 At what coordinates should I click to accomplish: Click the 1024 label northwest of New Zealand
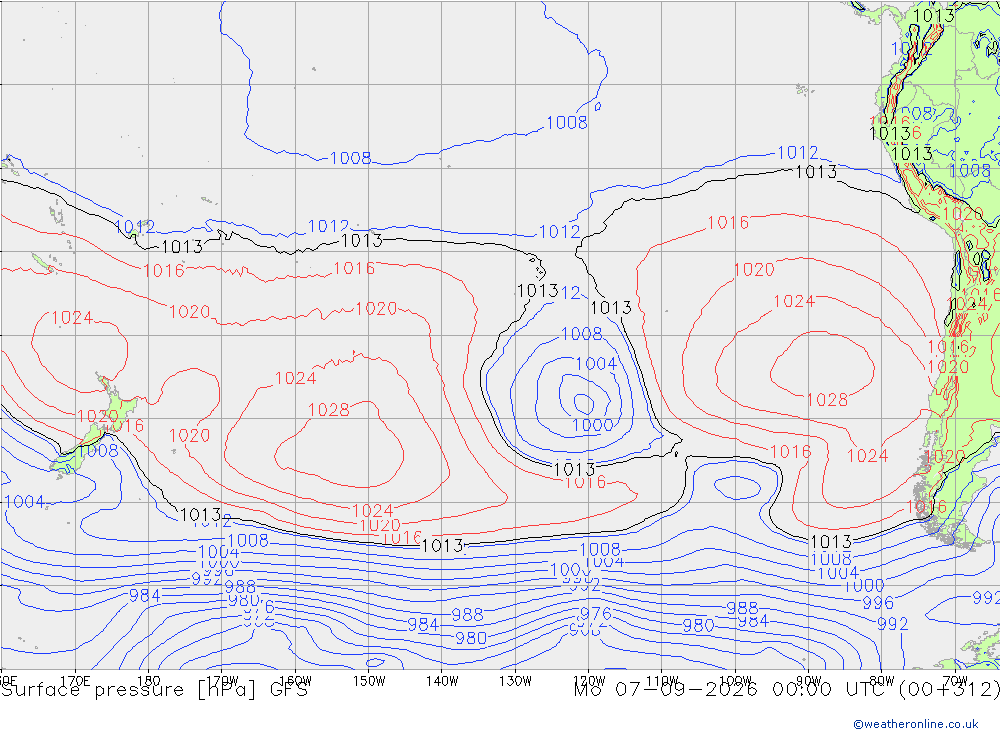(72, 318)
